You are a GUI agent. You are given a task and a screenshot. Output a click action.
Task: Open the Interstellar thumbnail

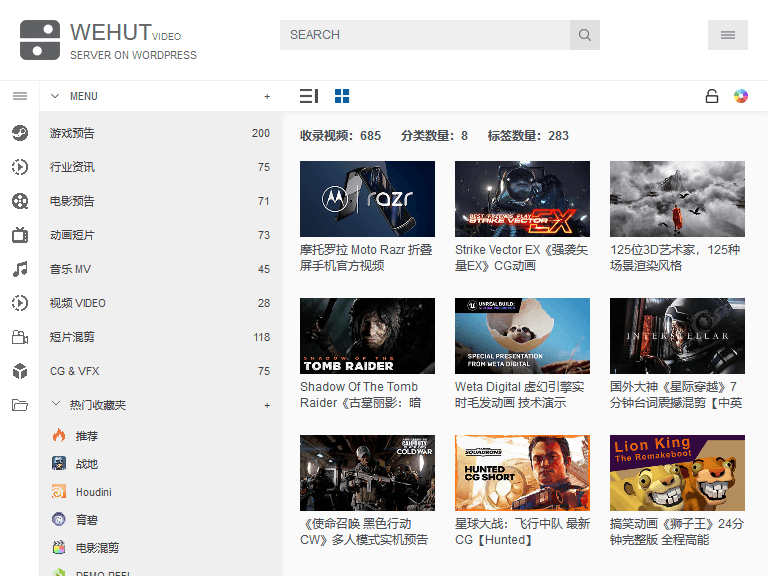tap(677, 336)
